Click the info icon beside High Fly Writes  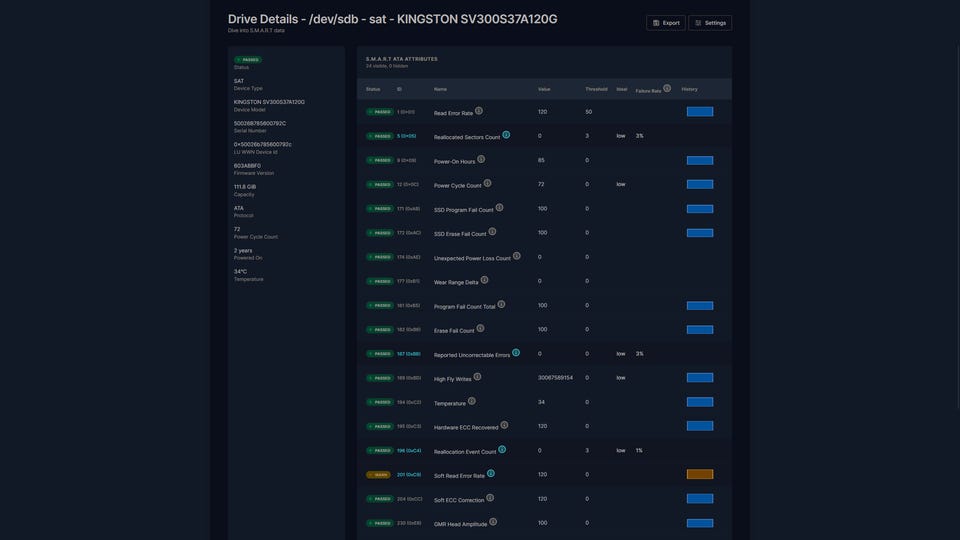coord(478,377)
